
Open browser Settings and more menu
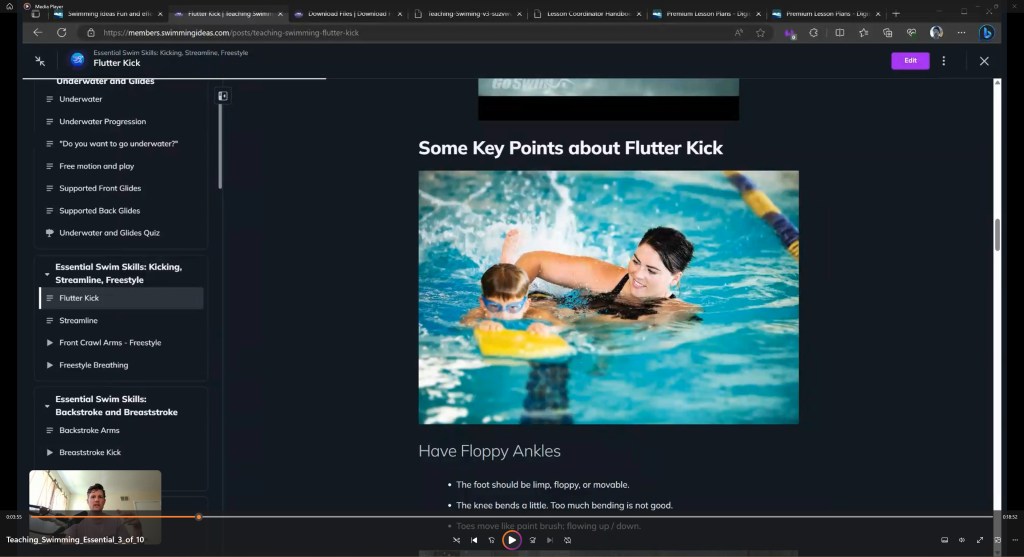(961, 33)
